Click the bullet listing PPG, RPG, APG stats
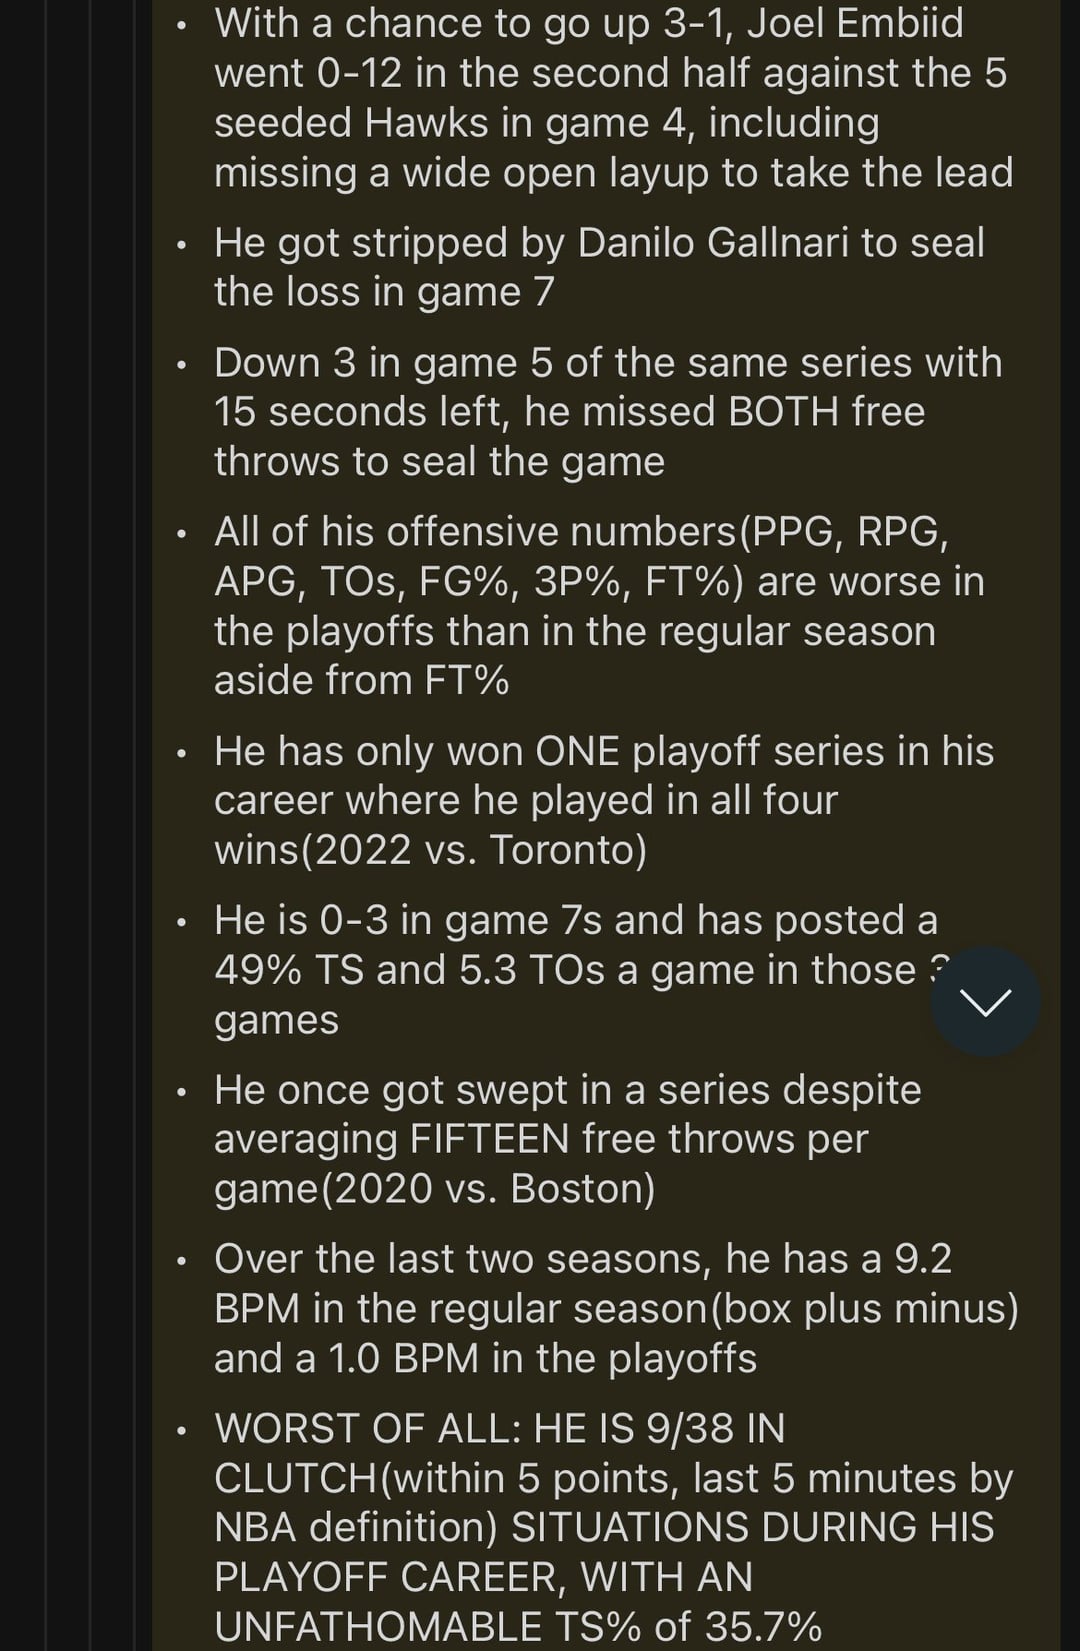This screenshot has height=1651, width=1080. (x=598, y=606)
